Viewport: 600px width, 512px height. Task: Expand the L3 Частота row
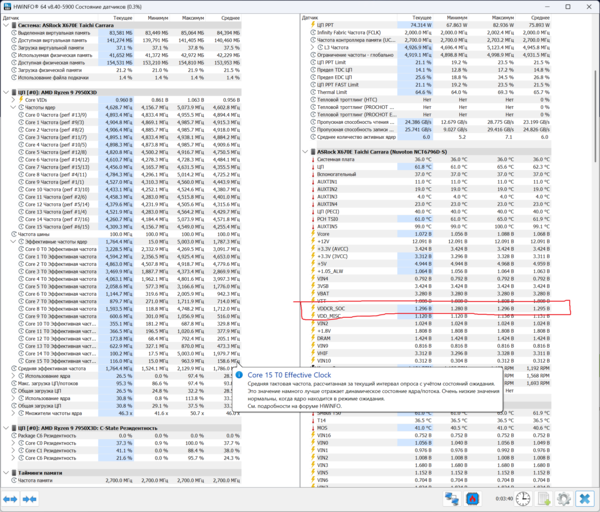point(313,47)
